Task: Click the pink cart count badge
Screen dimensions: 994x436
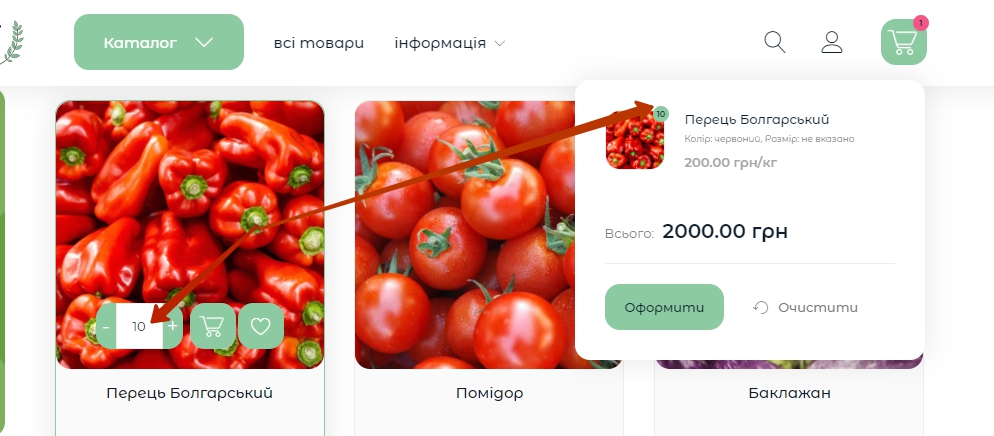Action: tap(920, 23)
